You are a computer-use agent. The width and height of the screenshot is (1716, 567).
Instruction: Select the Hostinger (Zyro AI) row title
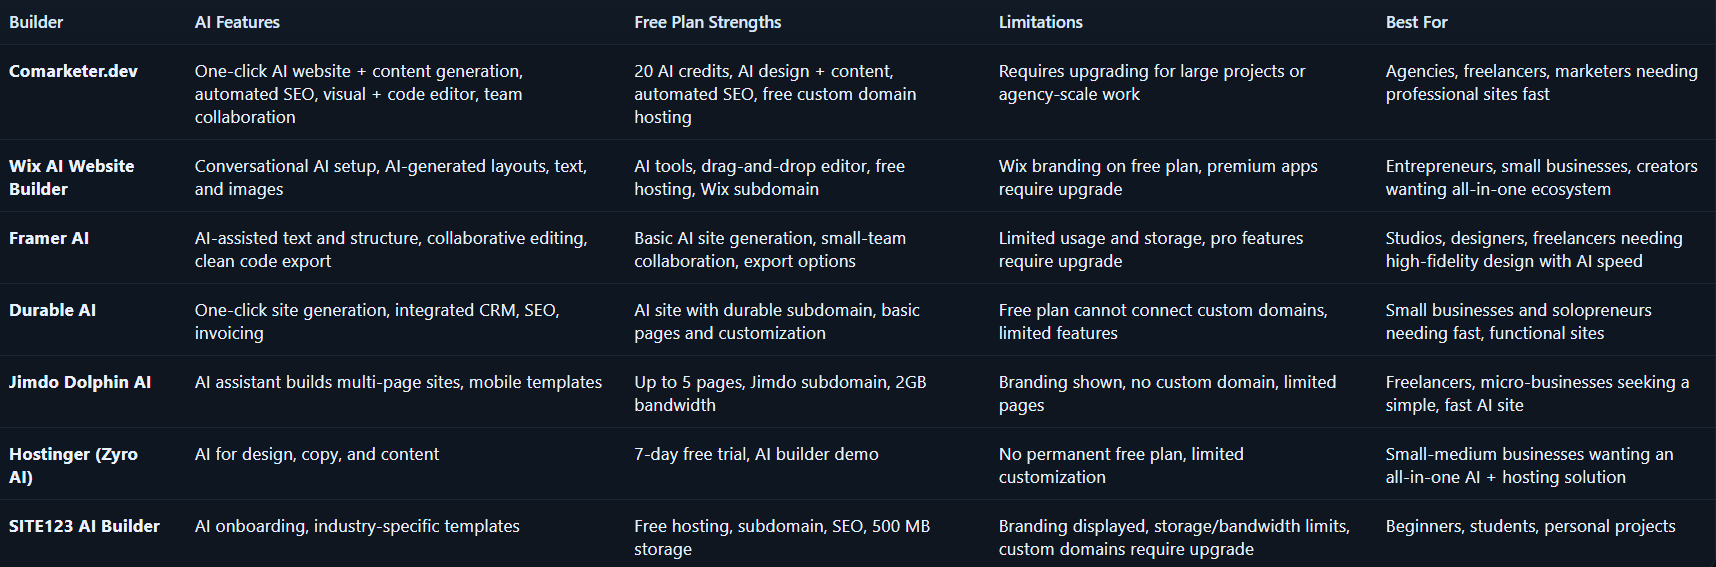tap(73, 465)
